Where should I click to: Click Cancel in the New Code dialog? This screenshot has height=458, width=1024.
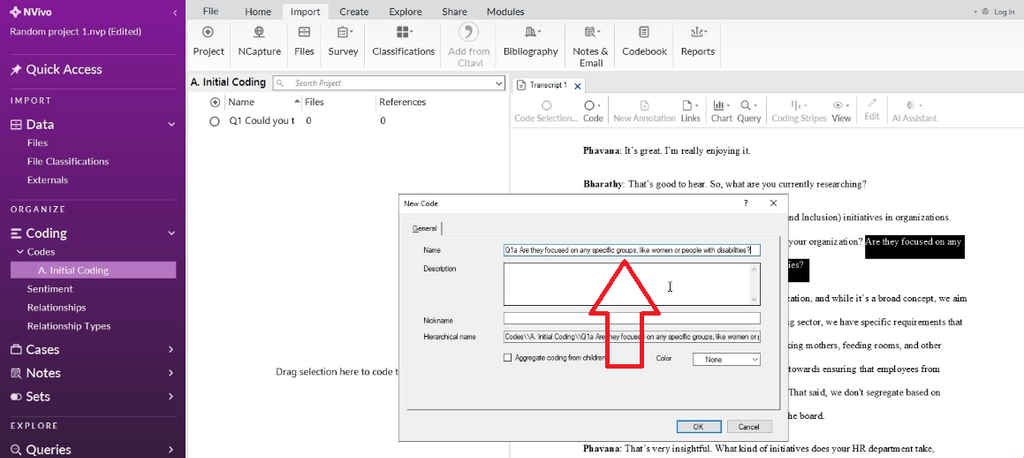click(749, 426)
